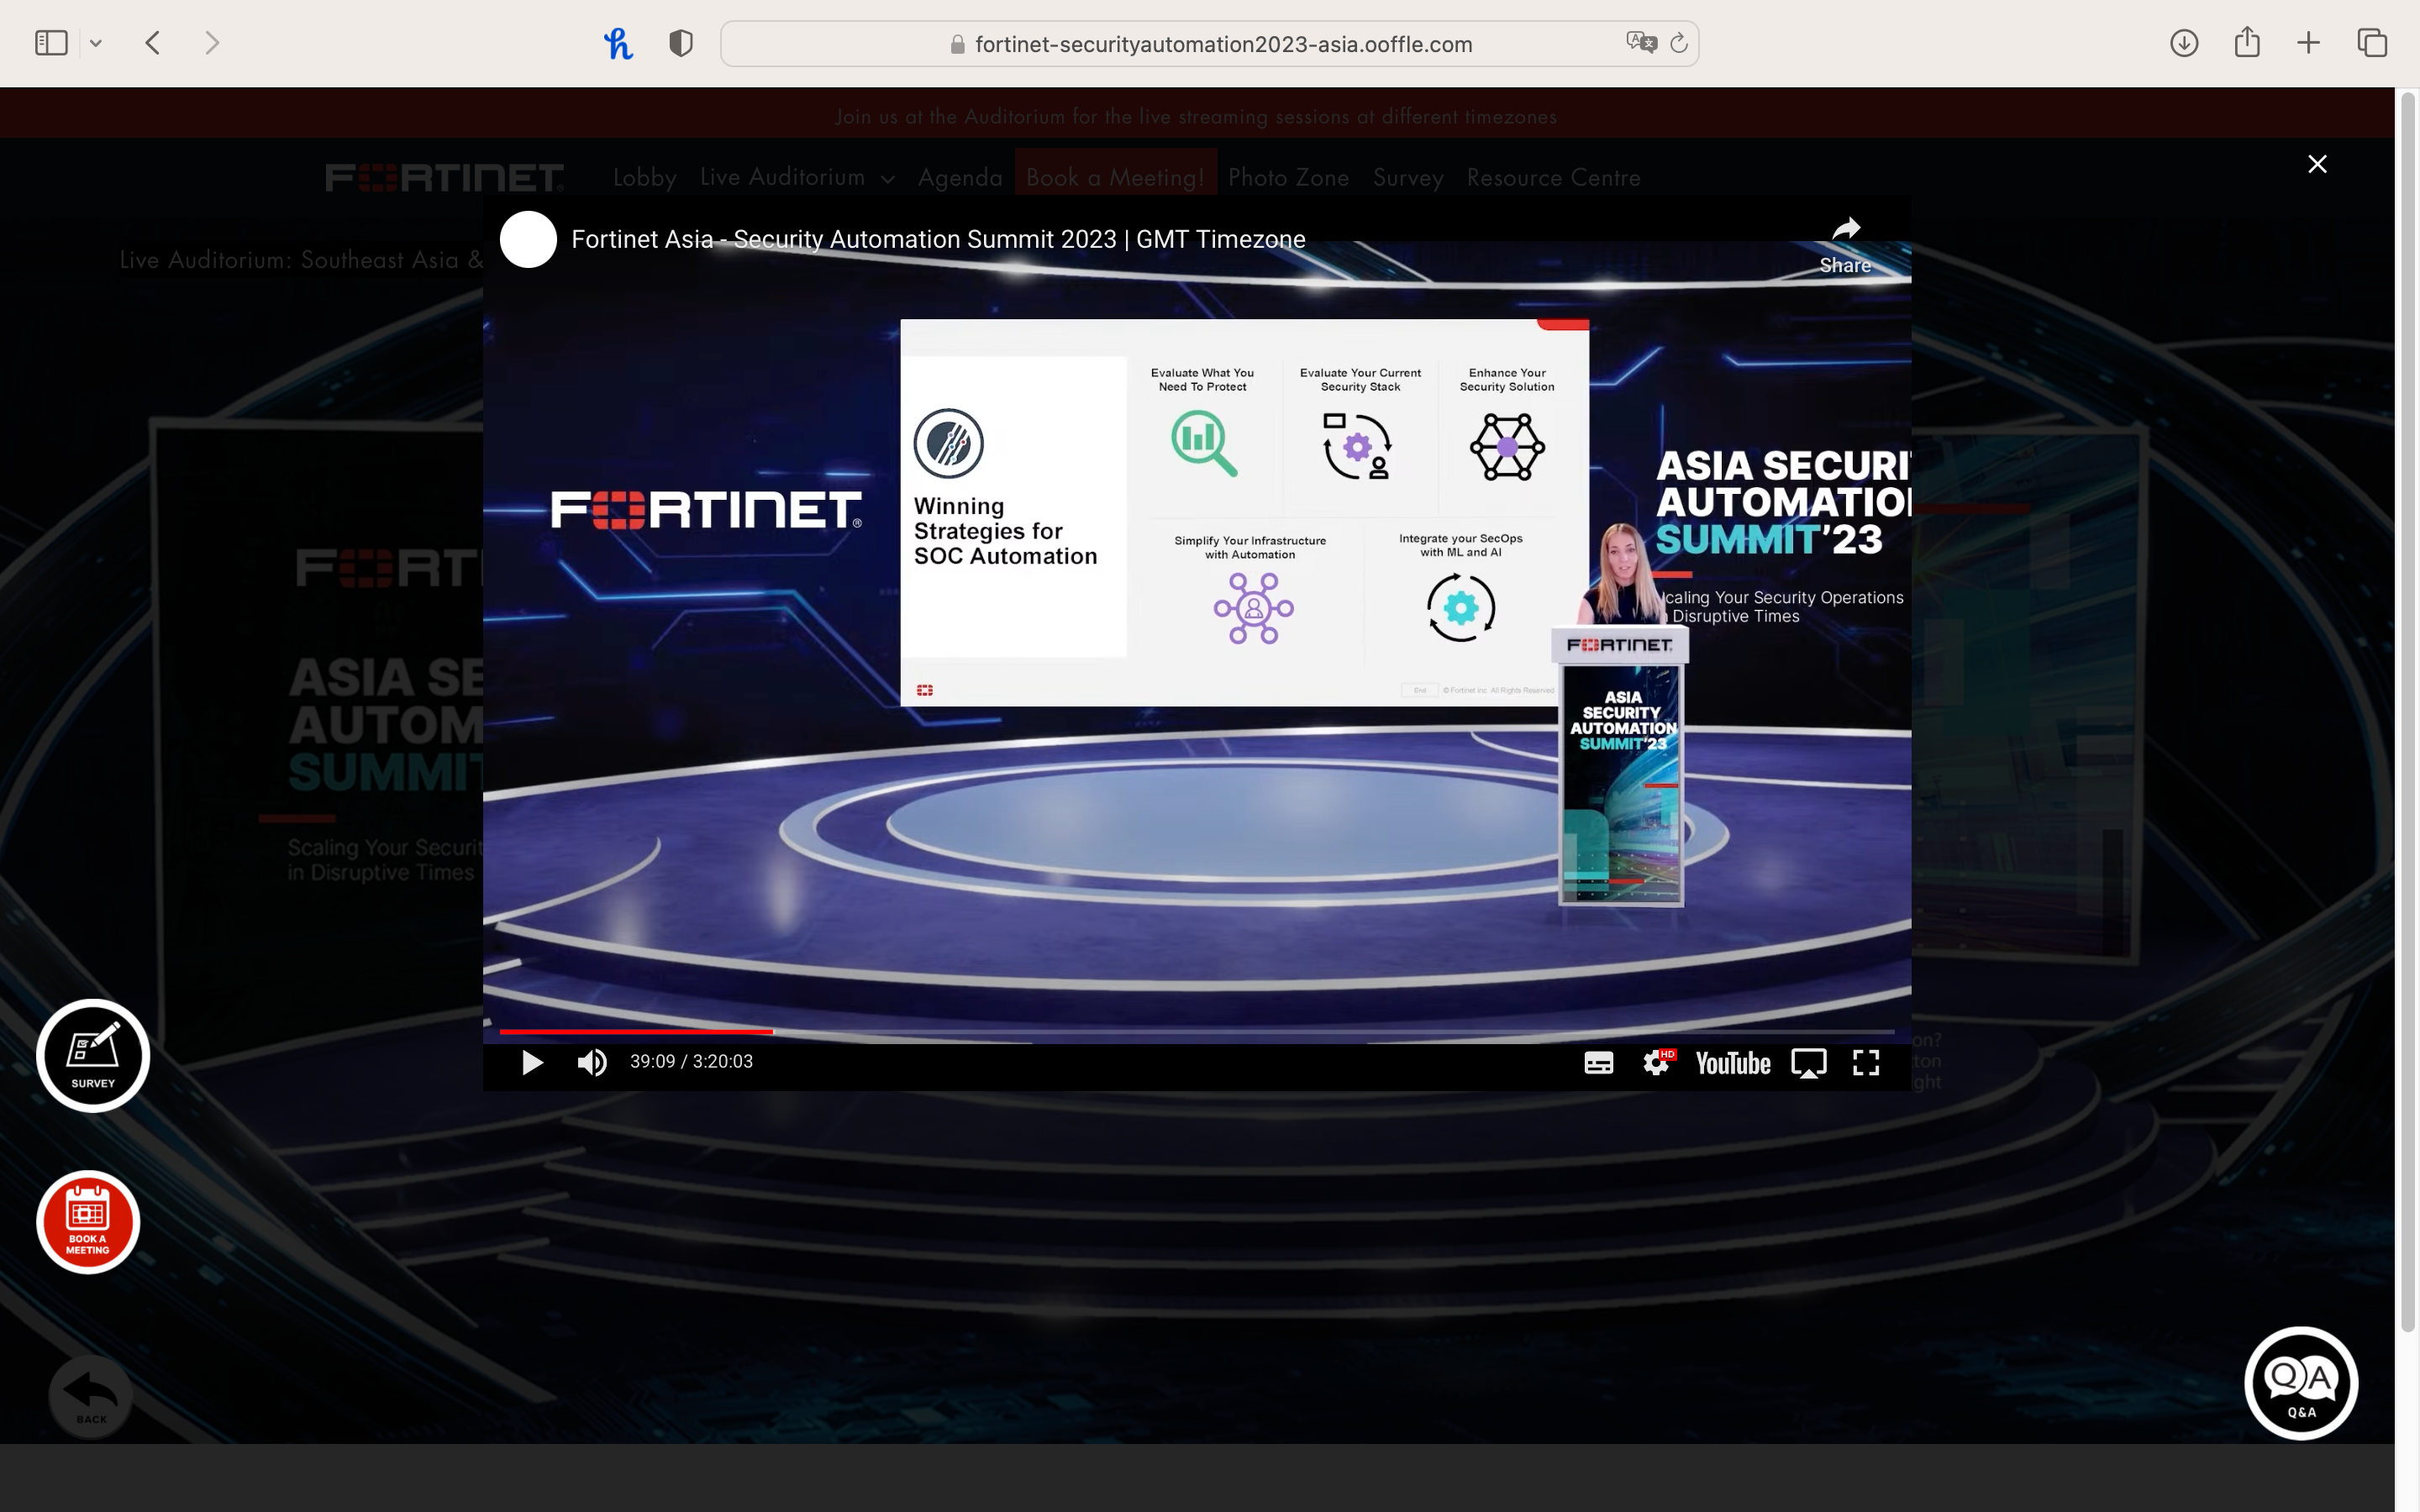
Task: Open YouTube player settings gear
Action: pos(1657,1063)
